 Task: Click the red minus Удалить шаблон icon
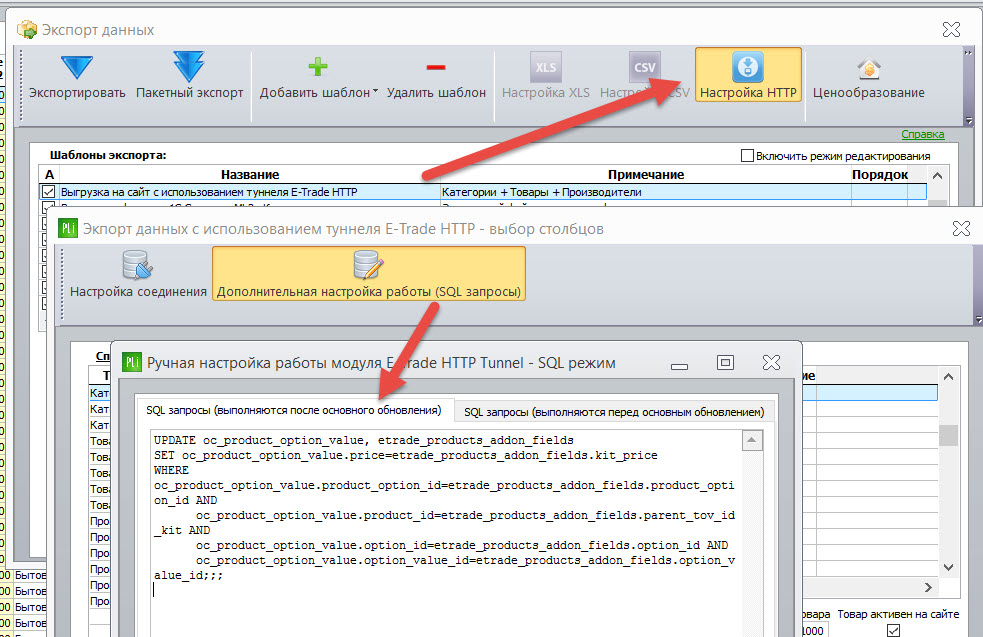[x=436, y=67]
